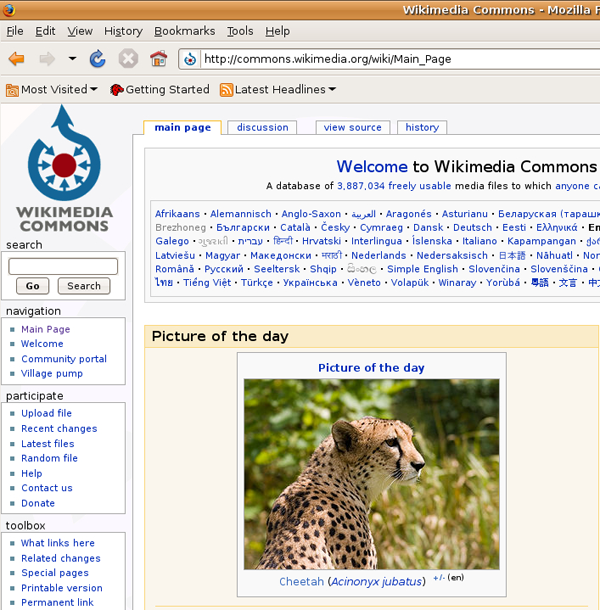Open the Upload file link
Screen dimensions: 600x610
click(46, 413)
